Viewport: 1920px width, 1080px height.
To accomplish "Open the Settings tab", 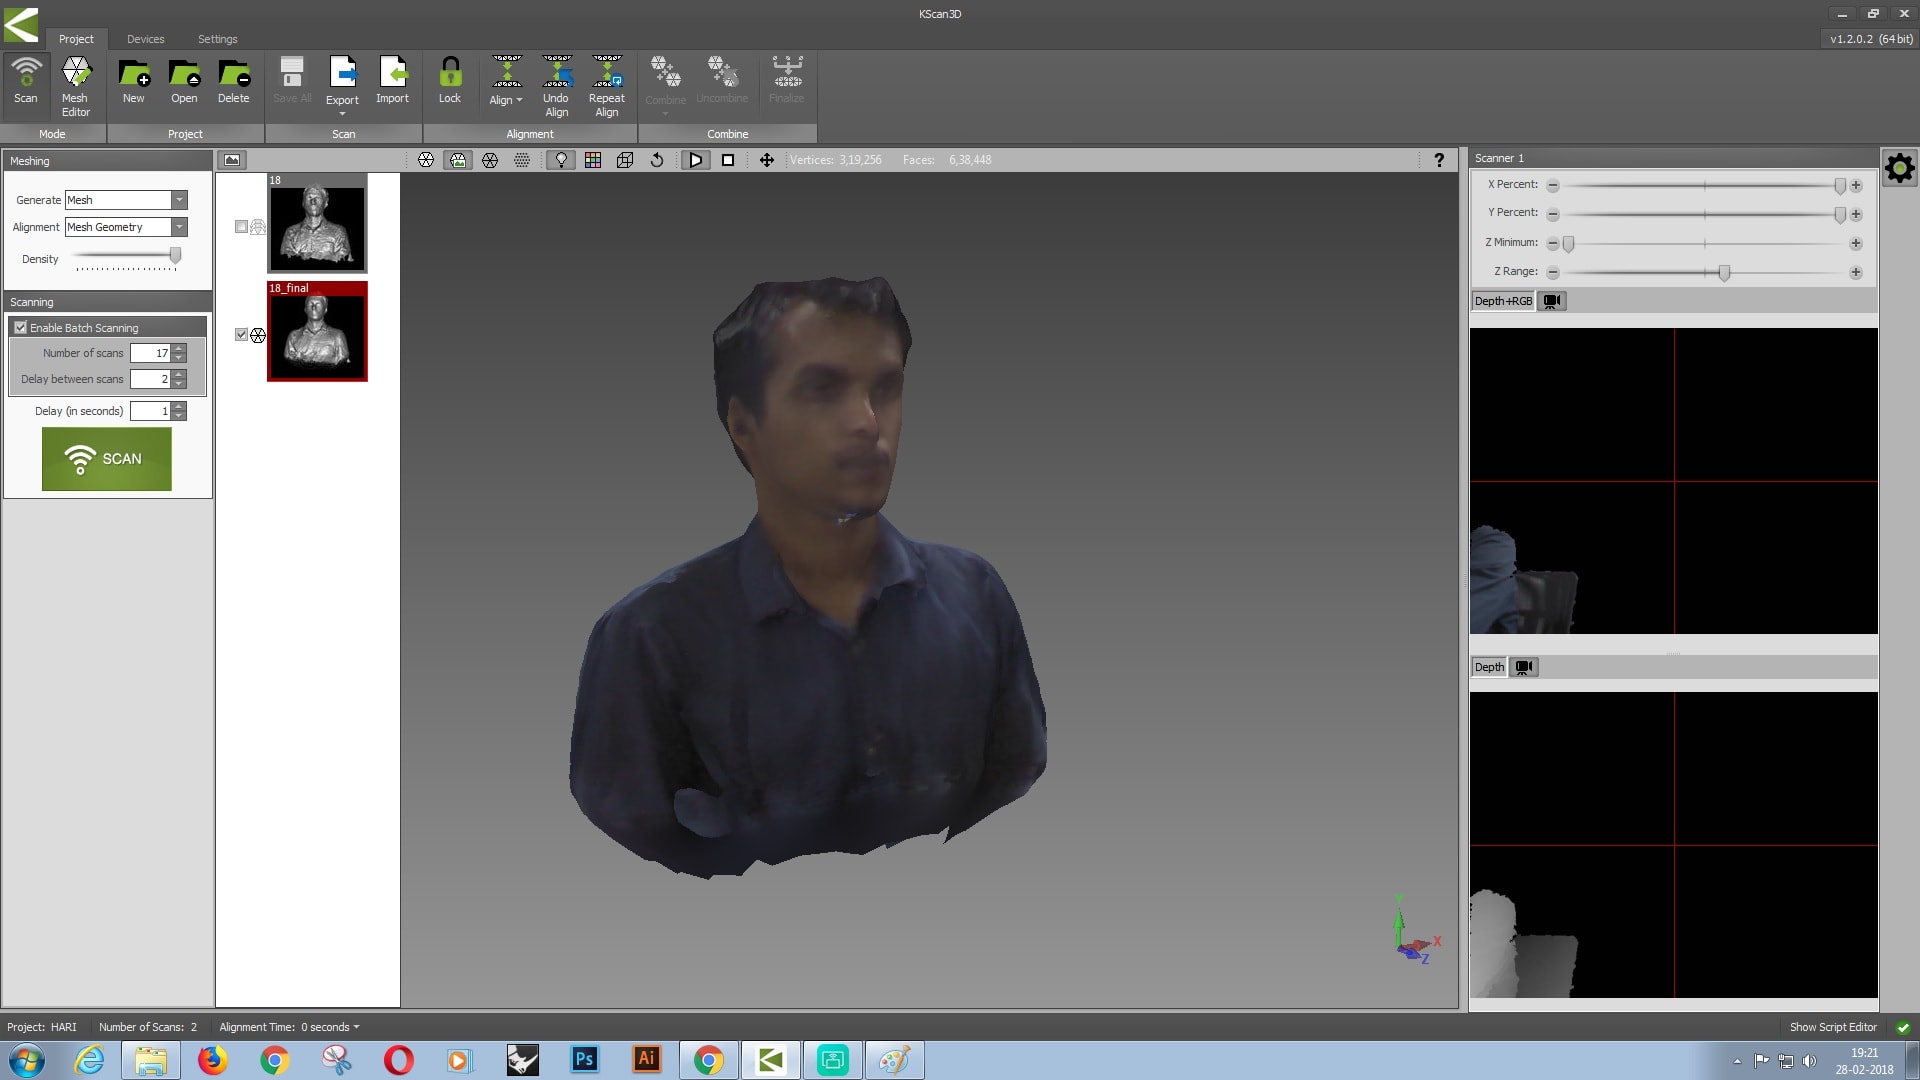I will (217, 39).
